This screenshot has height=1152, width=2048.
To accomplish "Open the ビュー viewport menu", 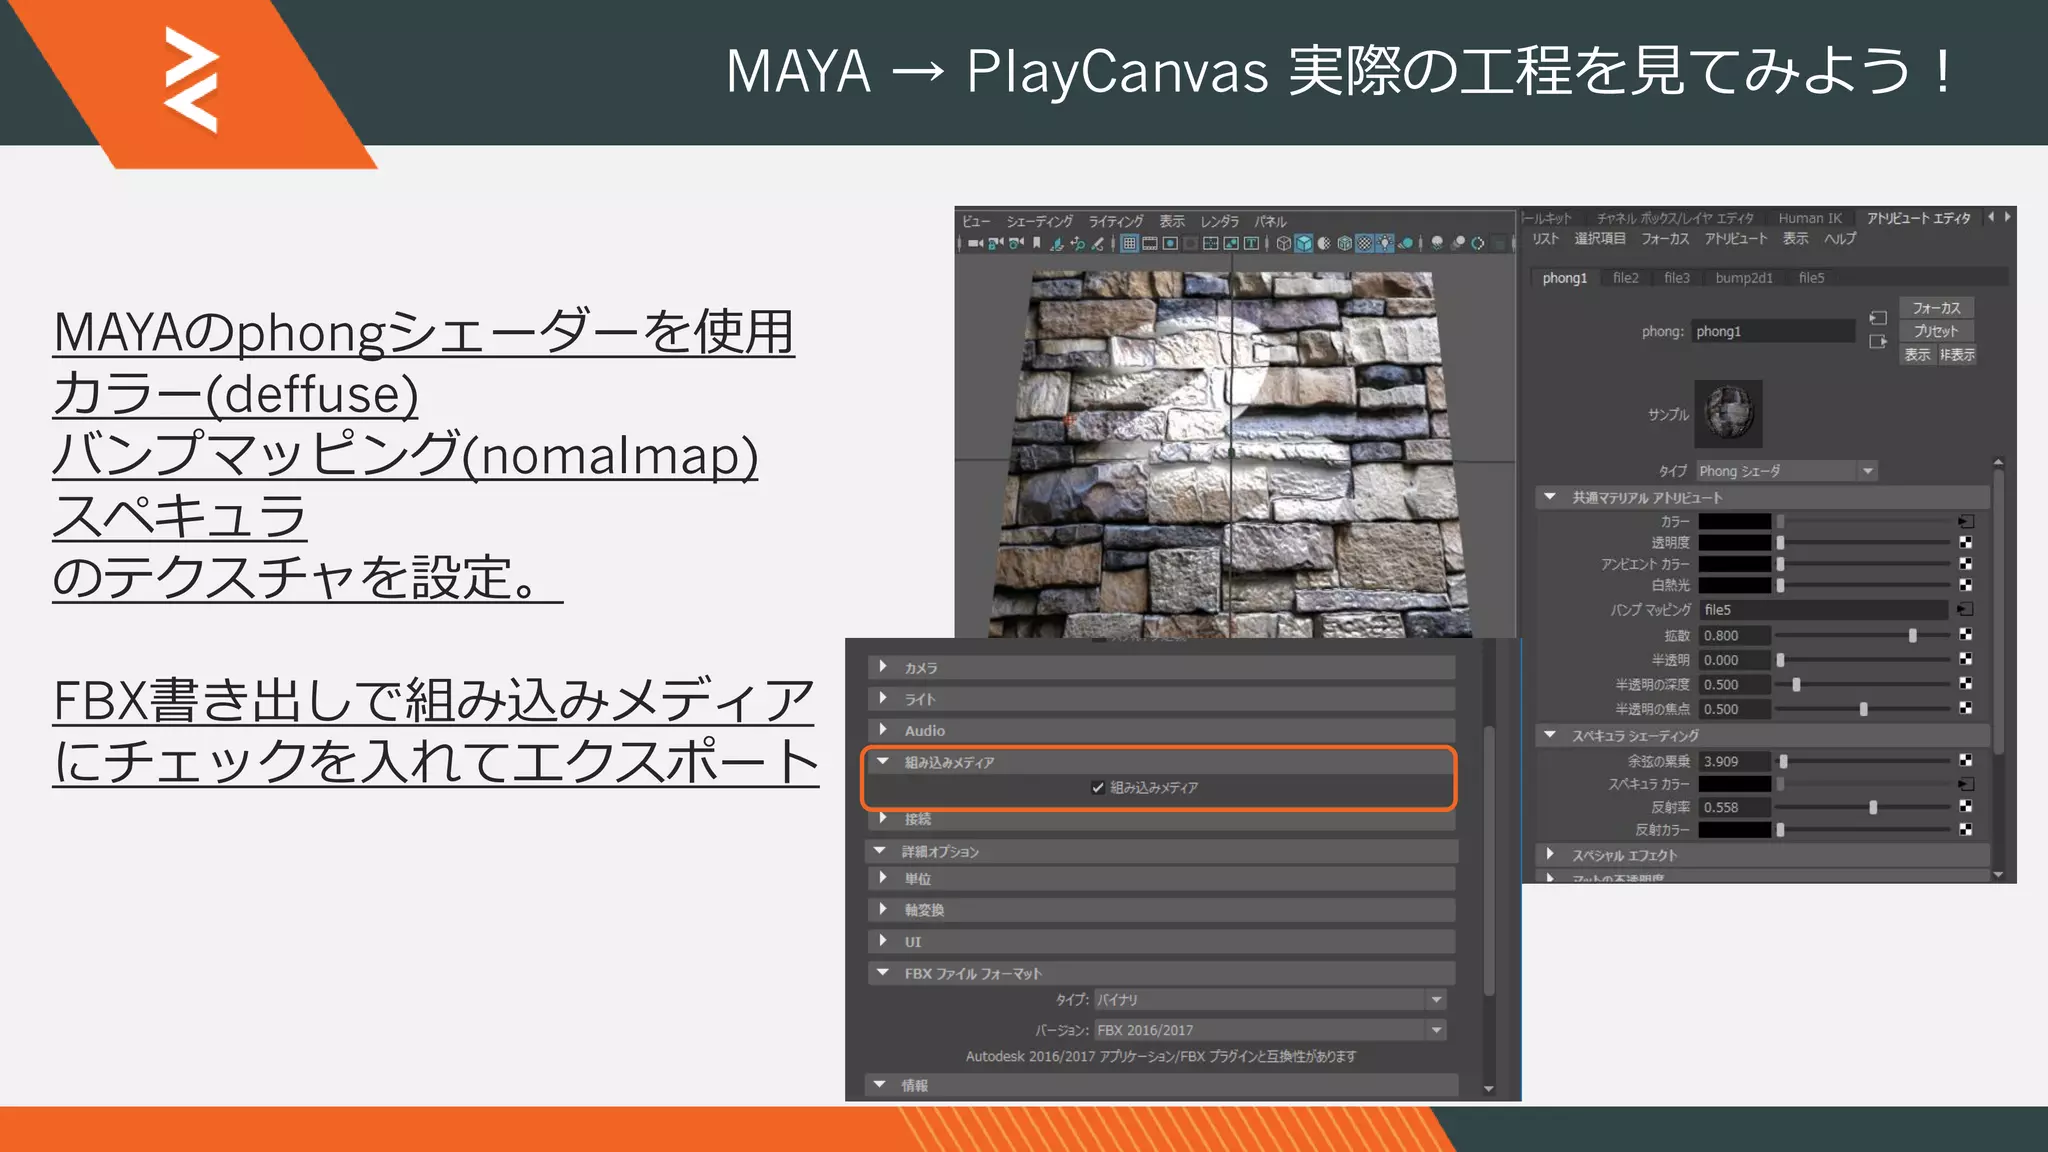I will 976,222.
